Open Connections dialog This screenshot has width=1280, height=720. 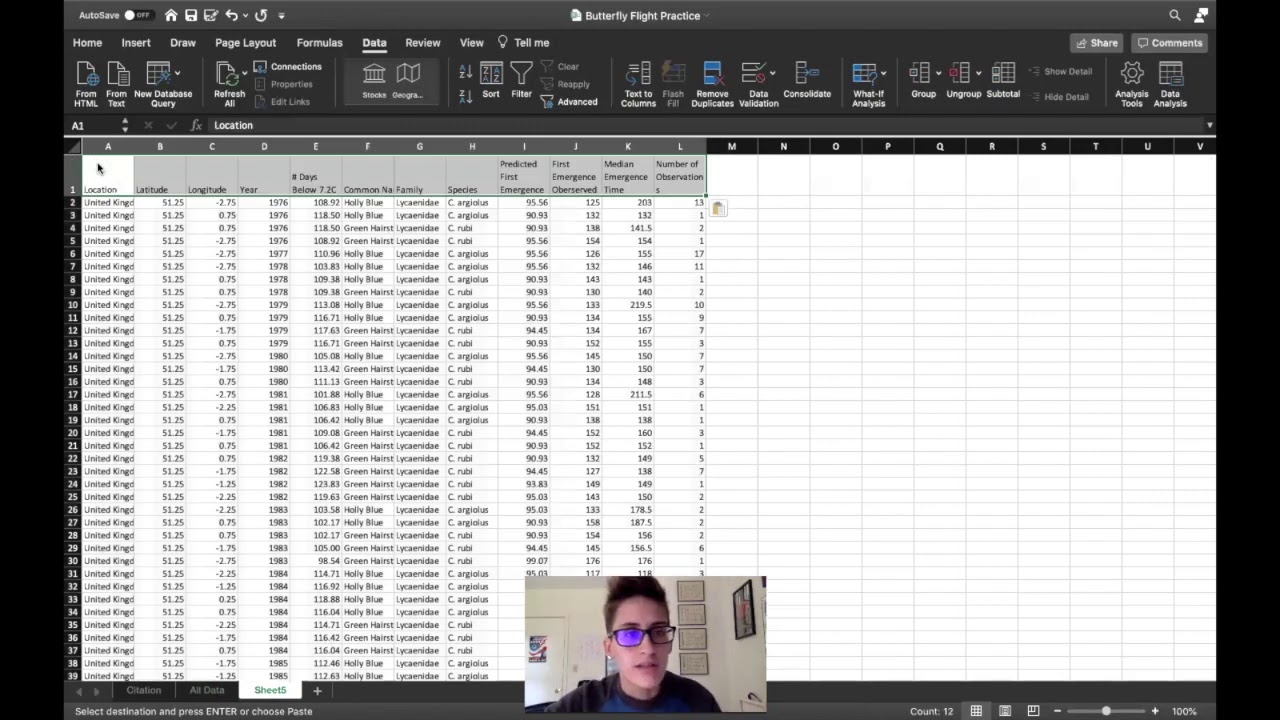(288, 67)
